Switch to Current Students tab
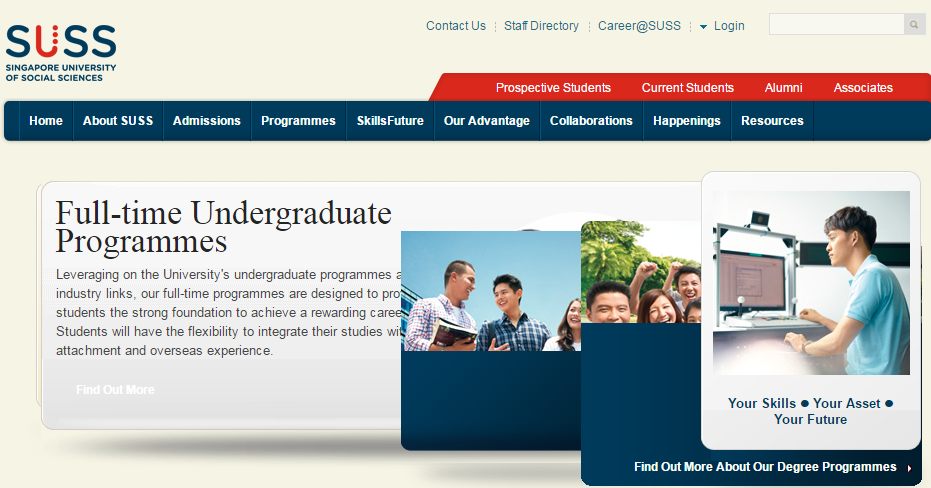The width and height of the screenshot is (931, 488). [687, 88]
